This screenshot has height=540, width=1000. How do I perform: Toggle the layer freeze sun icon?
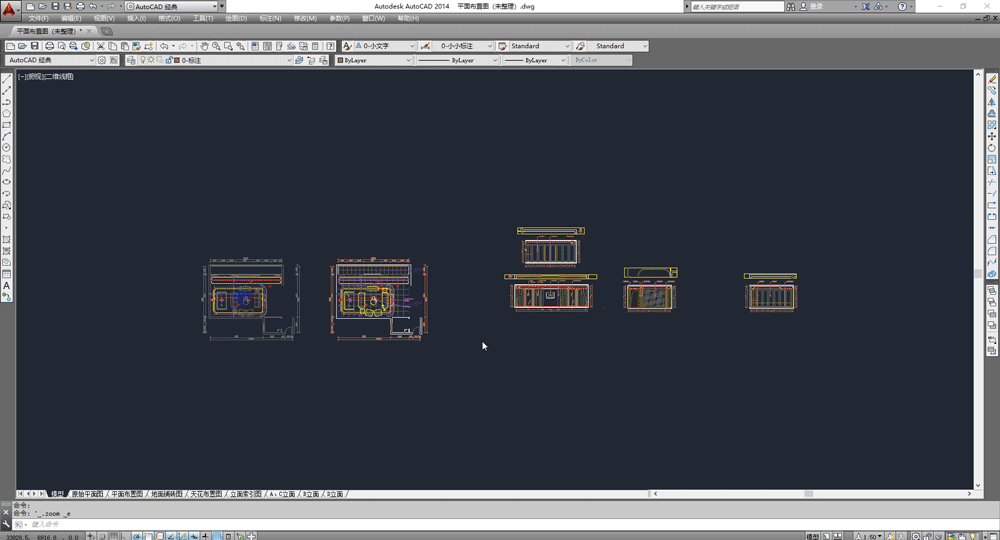click(x=150, y=60)
